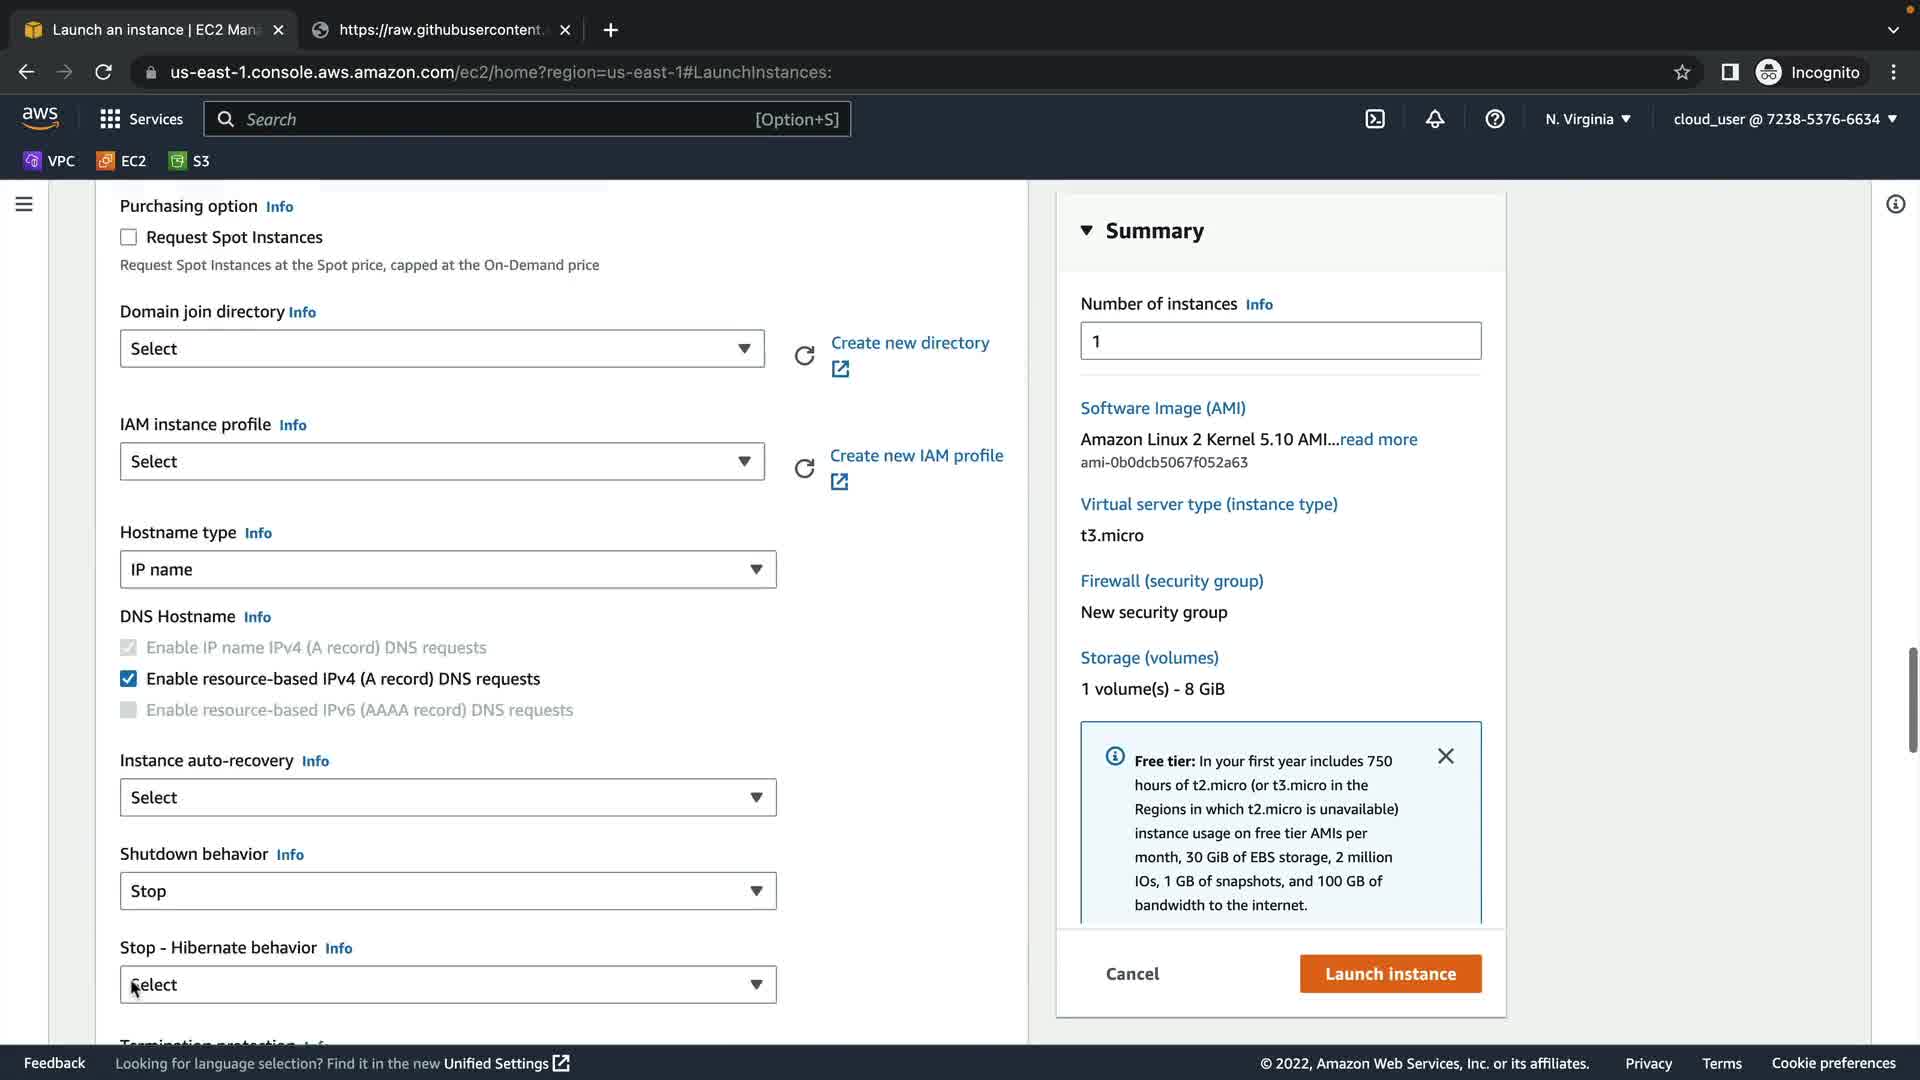Dismiss the Free tier info box
The image size is (1920, 1080).
coord(1445,756)
